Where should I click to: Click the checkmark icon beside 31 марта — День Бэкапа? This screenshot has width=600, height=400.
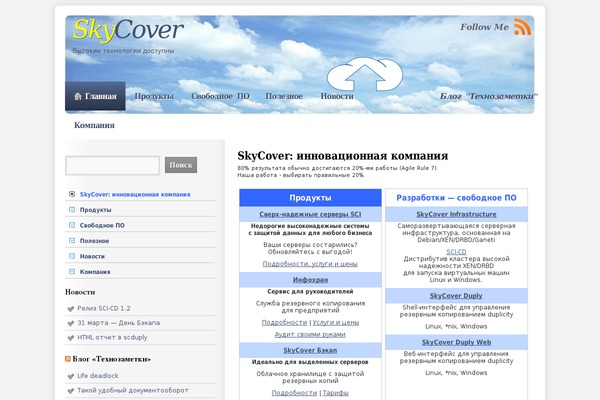coord(71,323)
